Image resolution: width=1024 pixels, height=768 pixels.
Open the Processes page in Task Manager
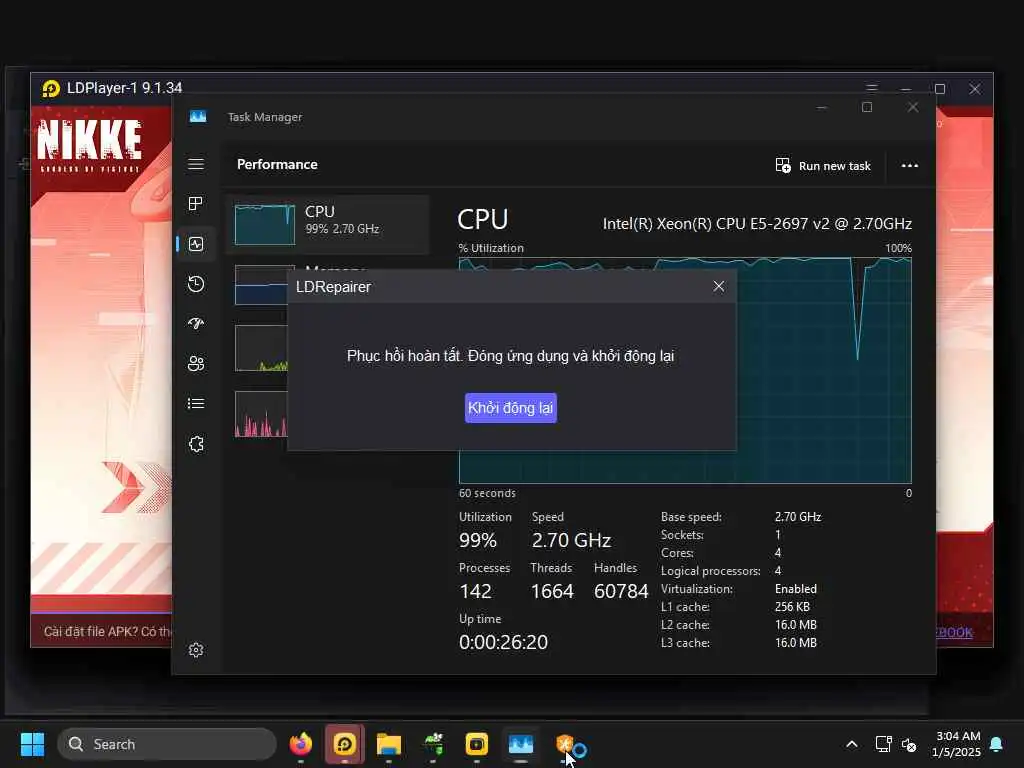[x=196, y=204]
